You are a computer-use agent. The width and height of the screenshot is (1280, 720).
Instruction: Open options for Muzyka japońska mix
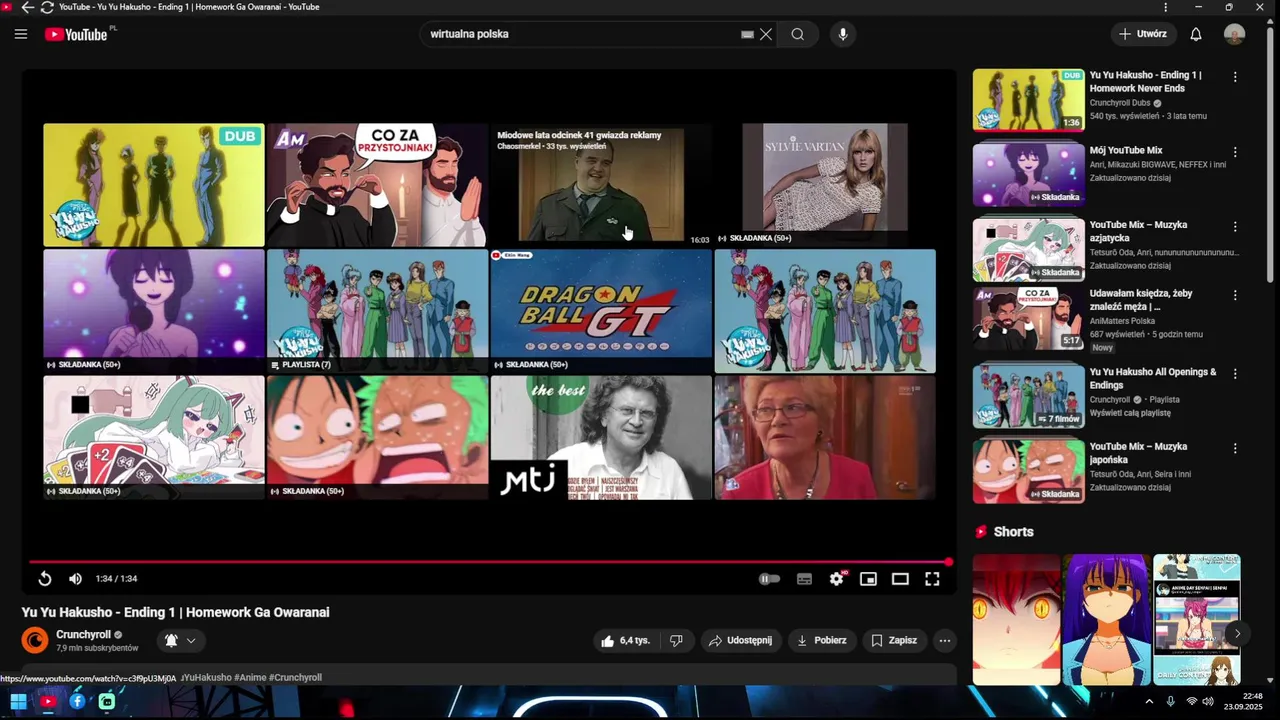click(1235, 448)
